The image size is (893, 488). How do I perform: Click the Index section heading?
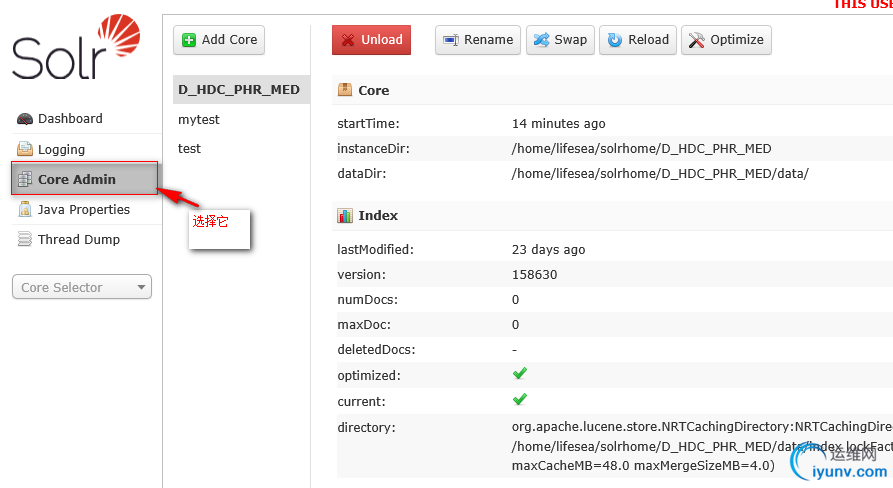[x=378, y=215]
